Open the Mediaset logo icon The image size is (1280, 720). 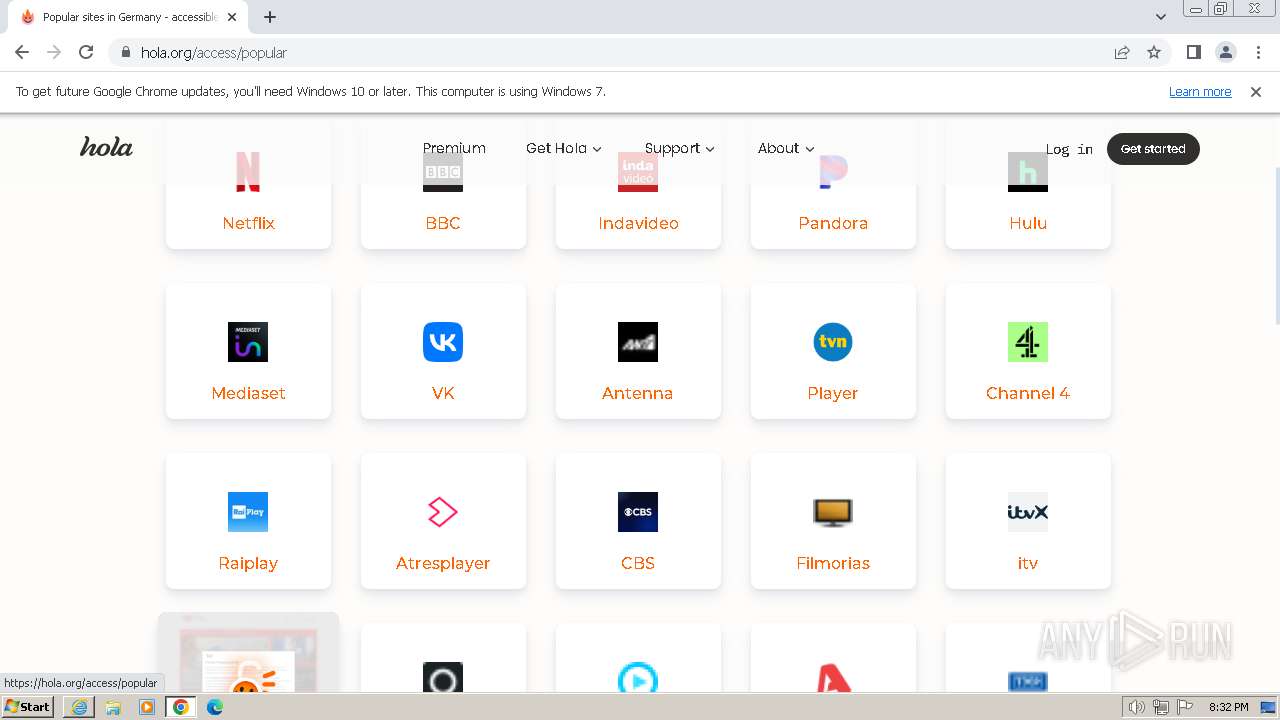click(248, 342)
